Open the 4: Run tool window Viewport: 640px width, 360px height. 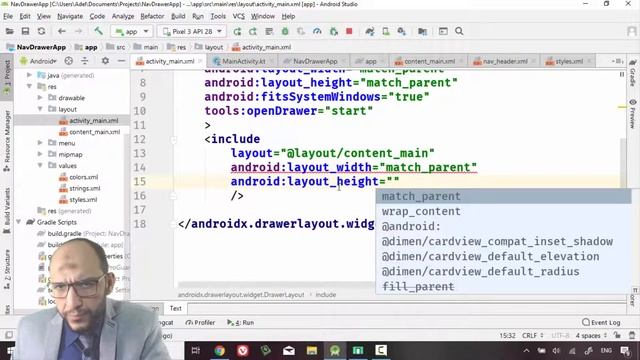click(240, 322)
